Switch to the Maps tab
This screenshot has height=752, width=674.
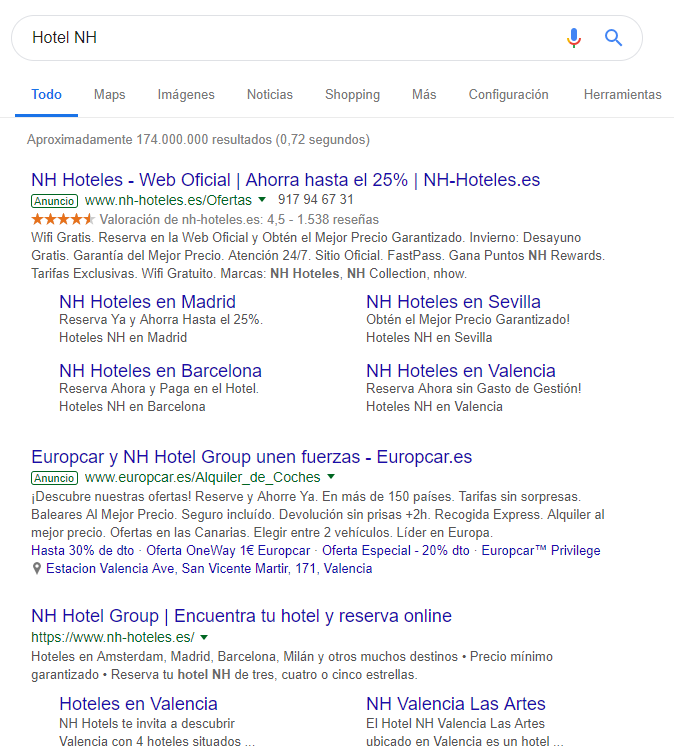pos(109,95)
